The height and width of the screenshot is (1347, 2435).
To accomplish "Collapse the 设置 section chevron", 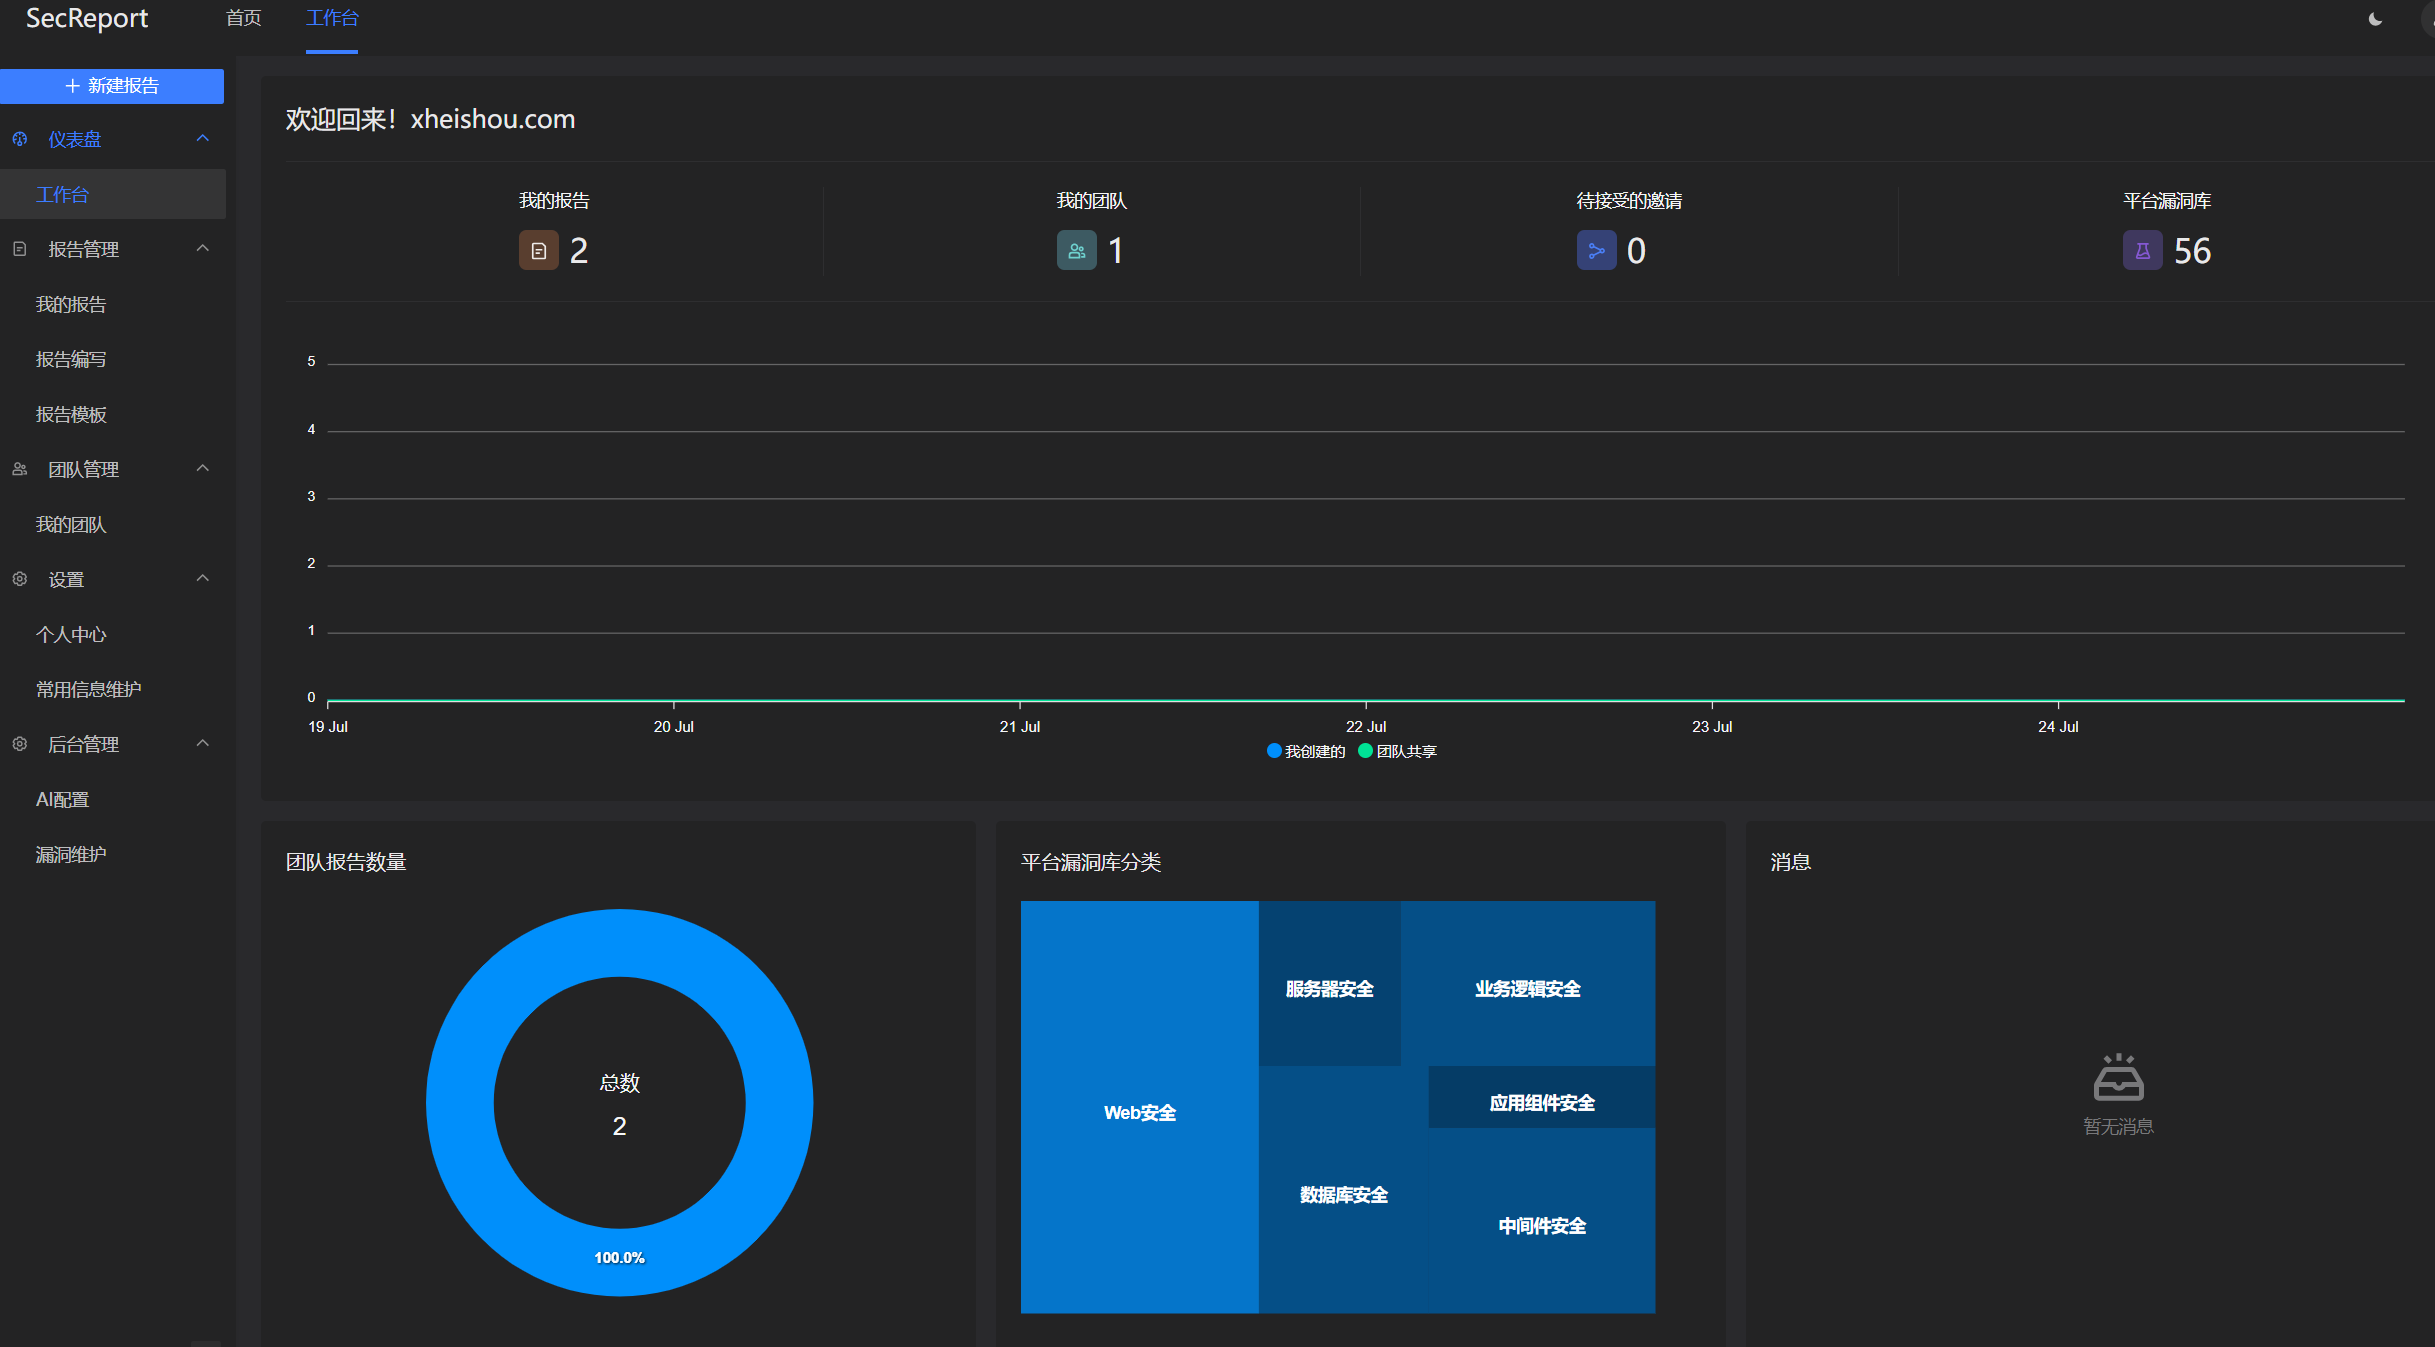I will pyautogui.click(x=203, y=578).
